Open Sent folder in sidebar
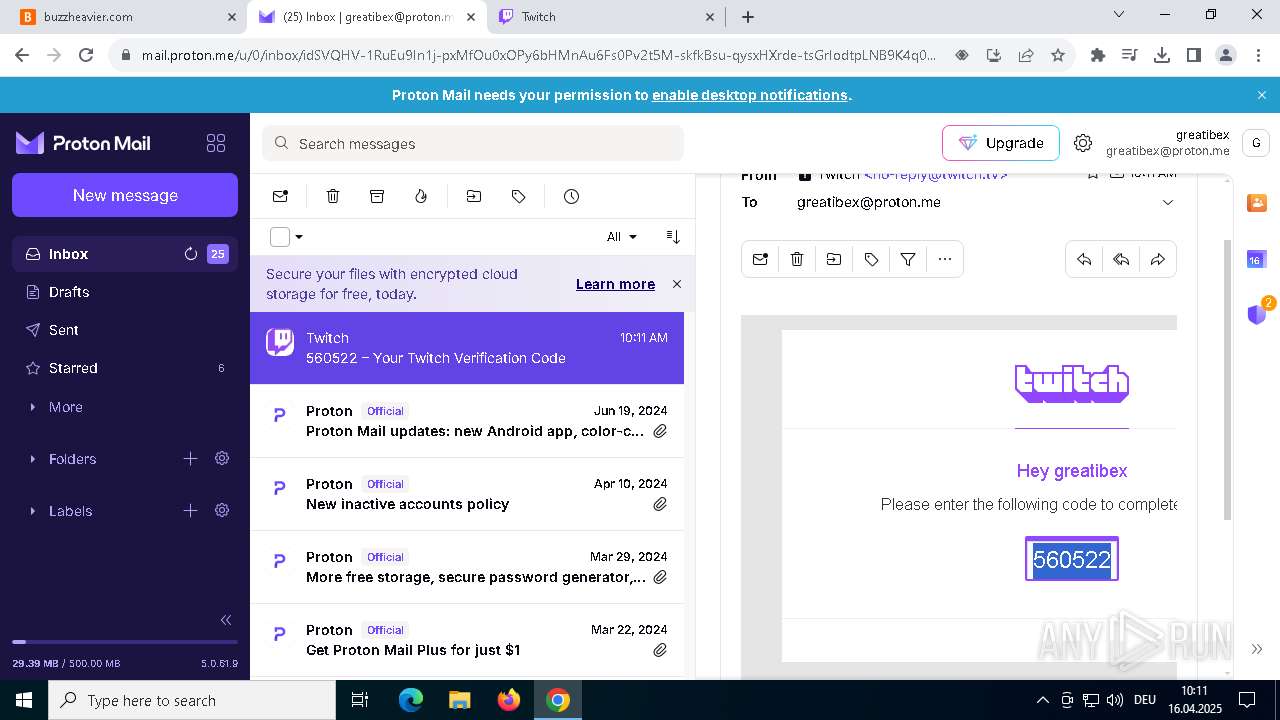1280x720 pixels. coord(125,330)
